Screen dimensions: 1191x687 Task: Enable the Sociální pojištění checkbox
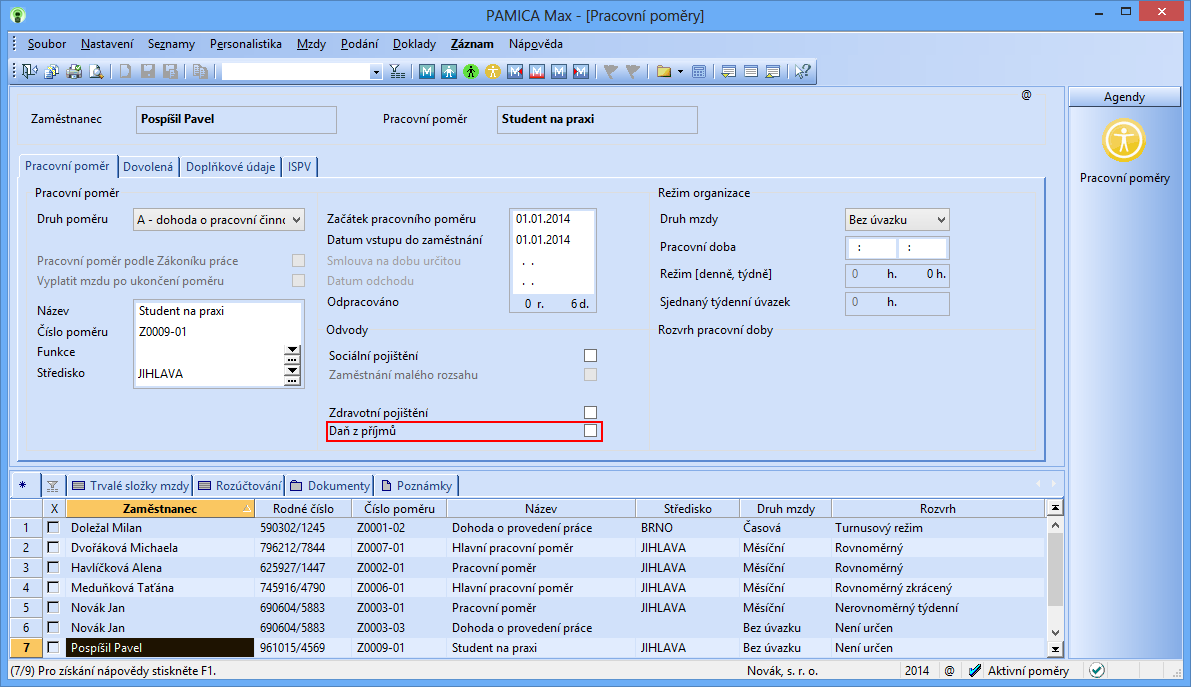click(590, 356)
